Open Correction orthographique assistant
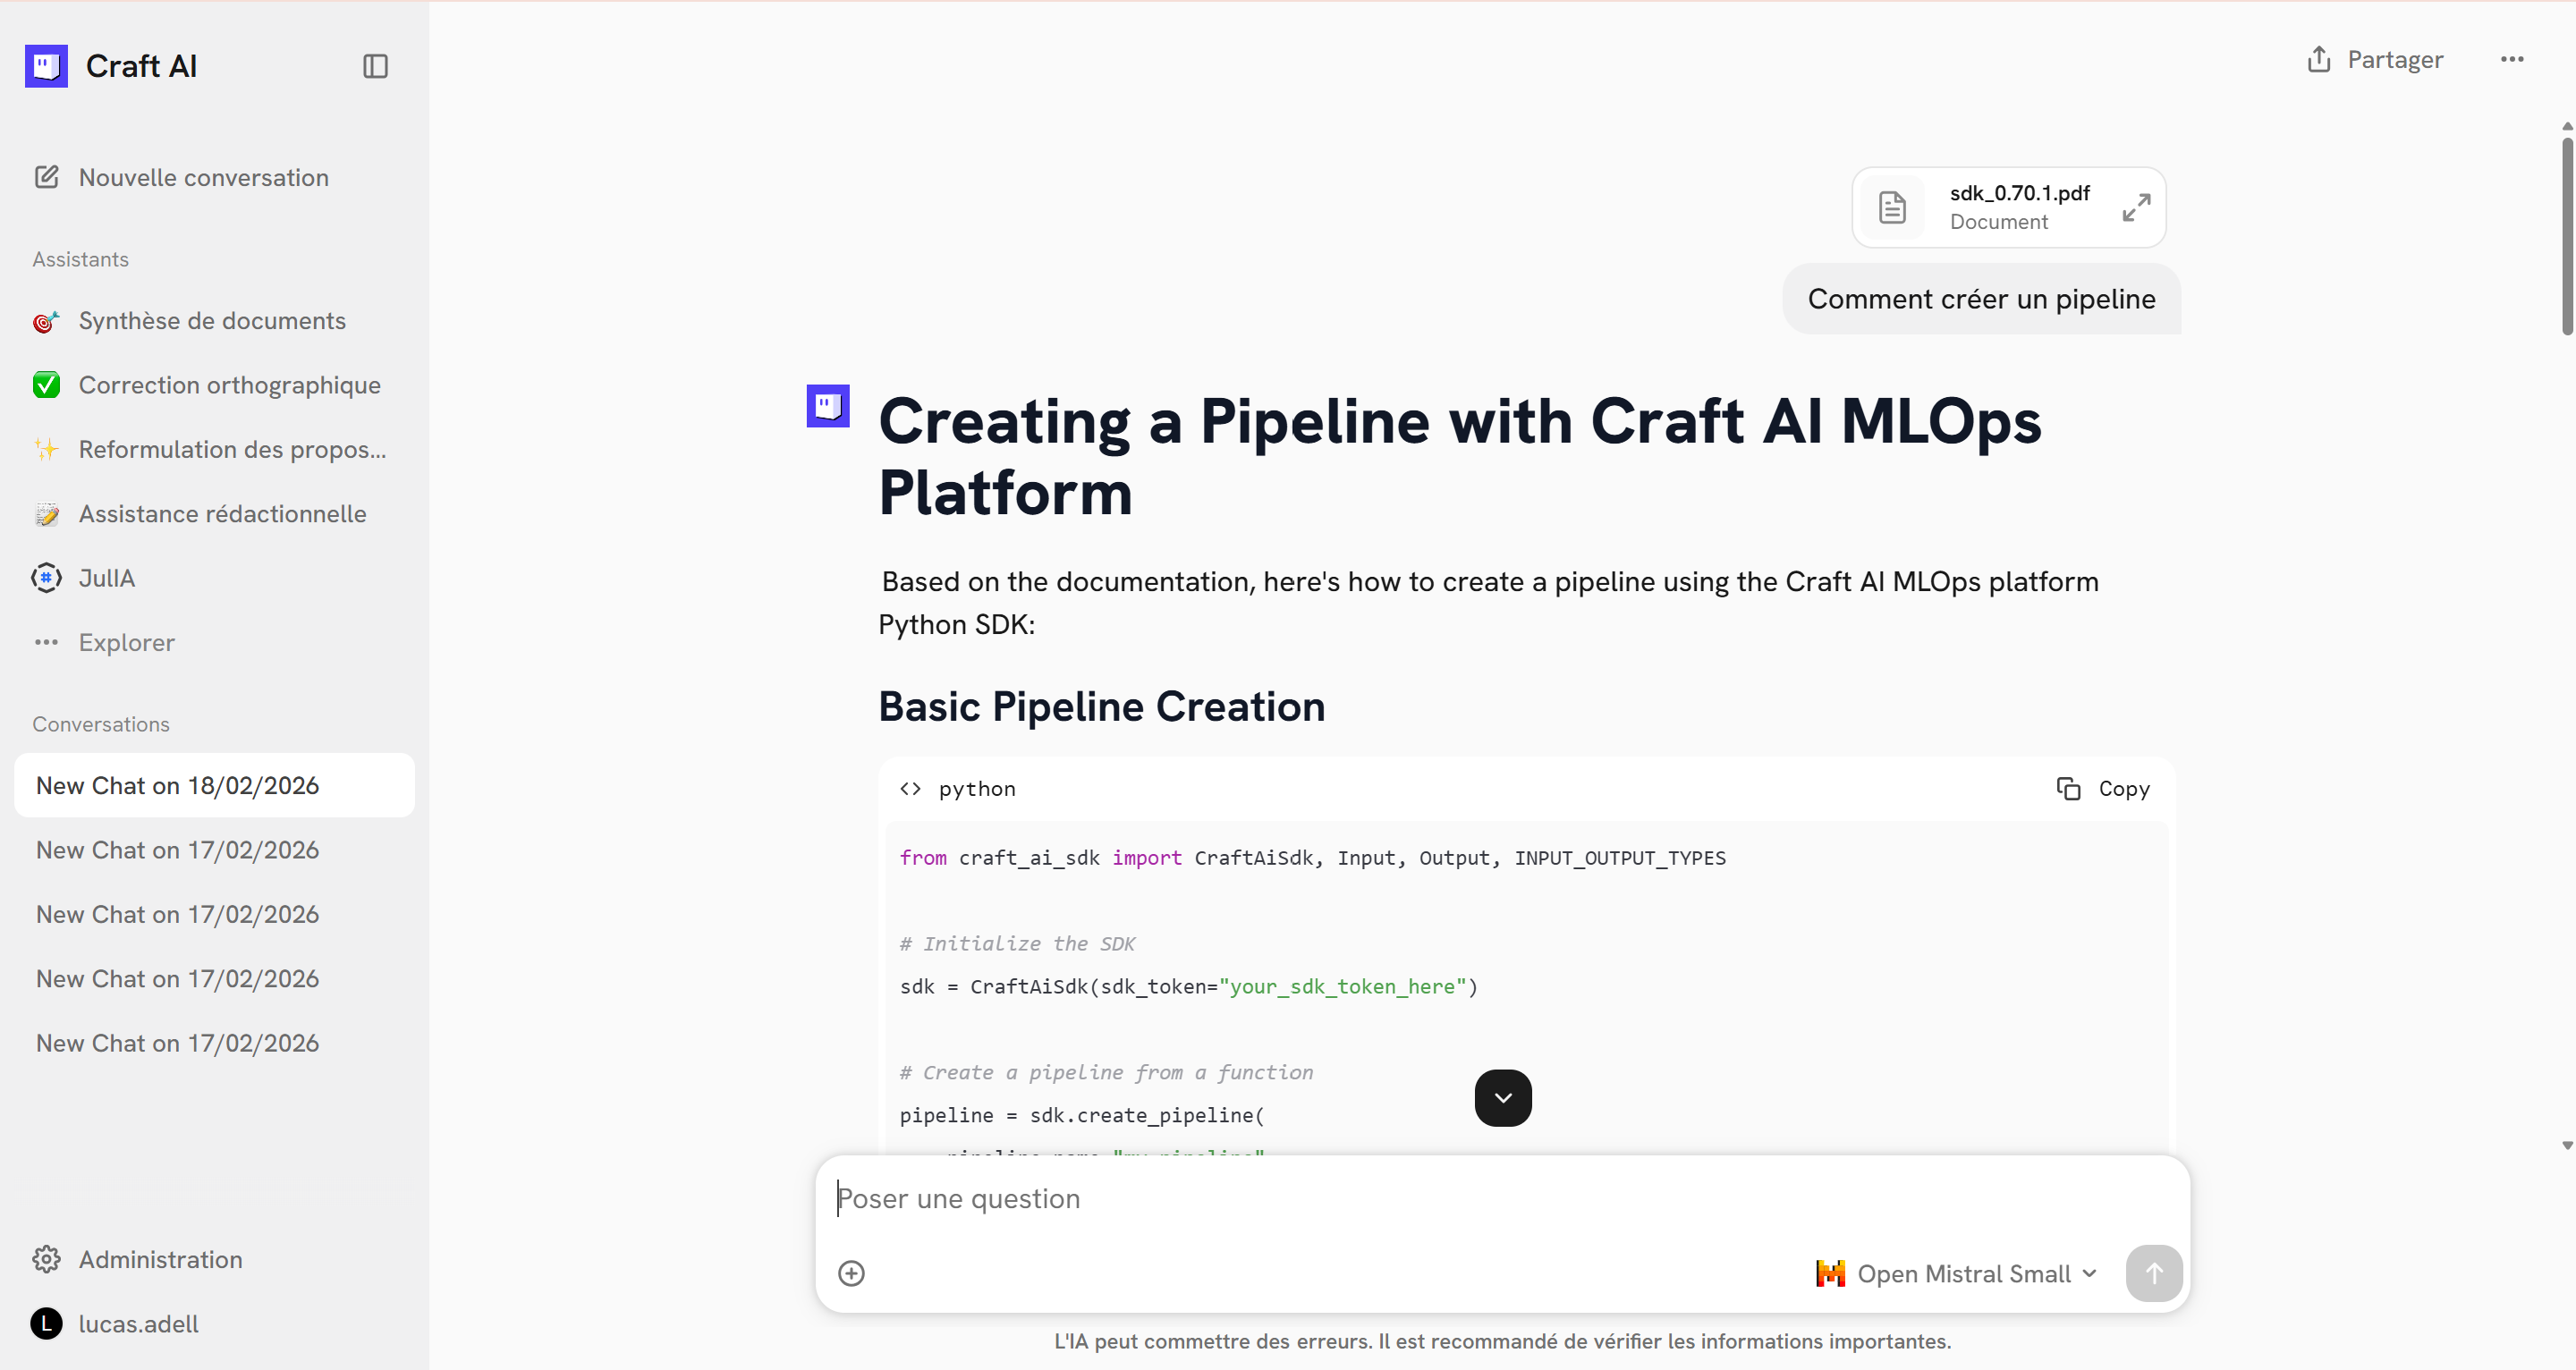 click(x=229, y=385)
